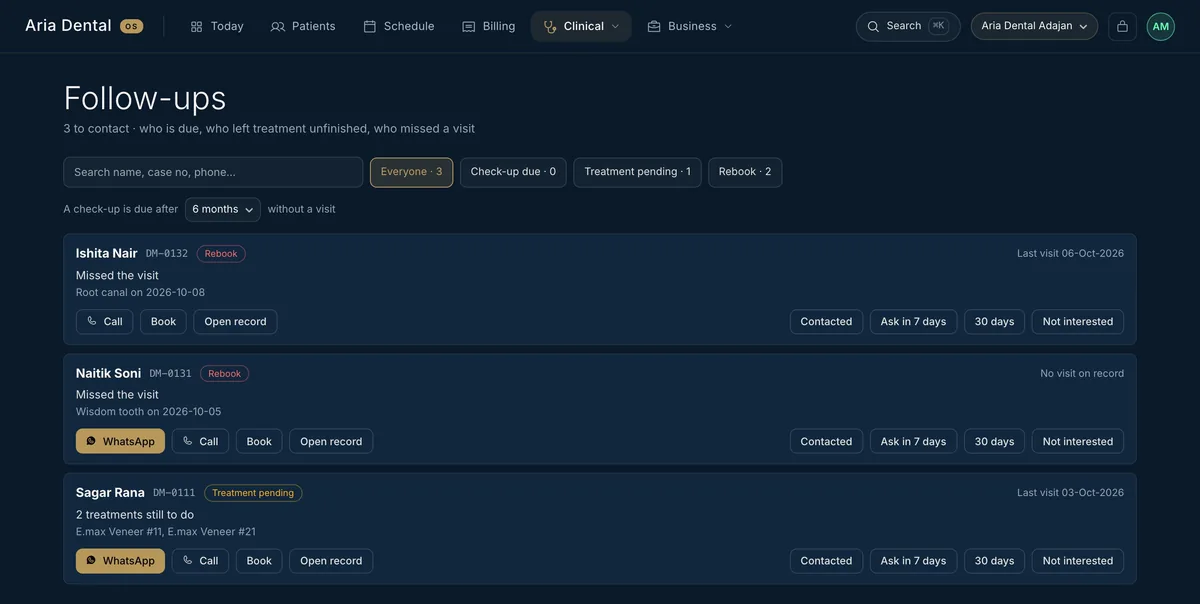This screenshot has width=1200, height=604.
Task: Ask Ishita Nair again in 7 days
Action: (913, 322)
